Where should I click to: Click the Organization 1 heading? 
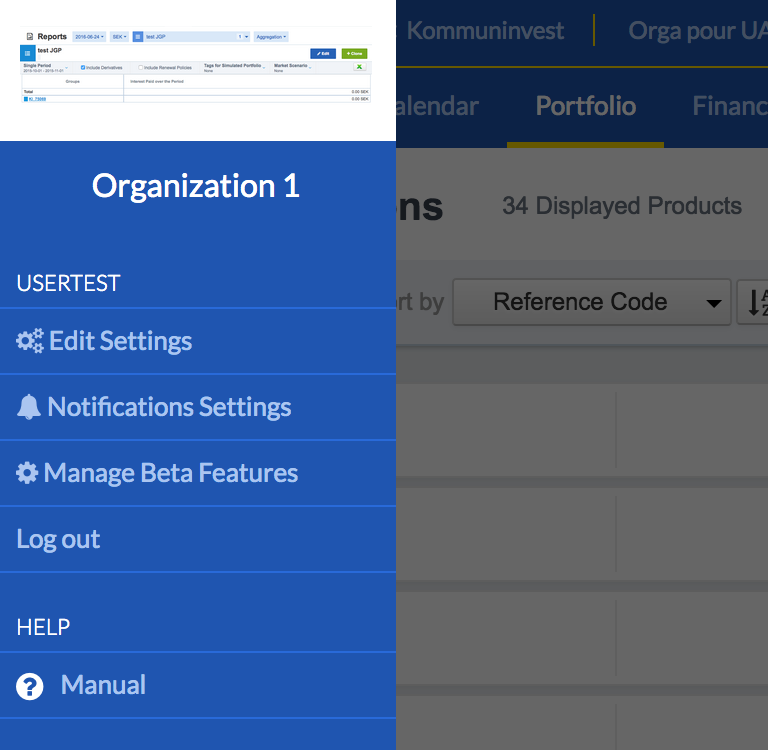196,186
